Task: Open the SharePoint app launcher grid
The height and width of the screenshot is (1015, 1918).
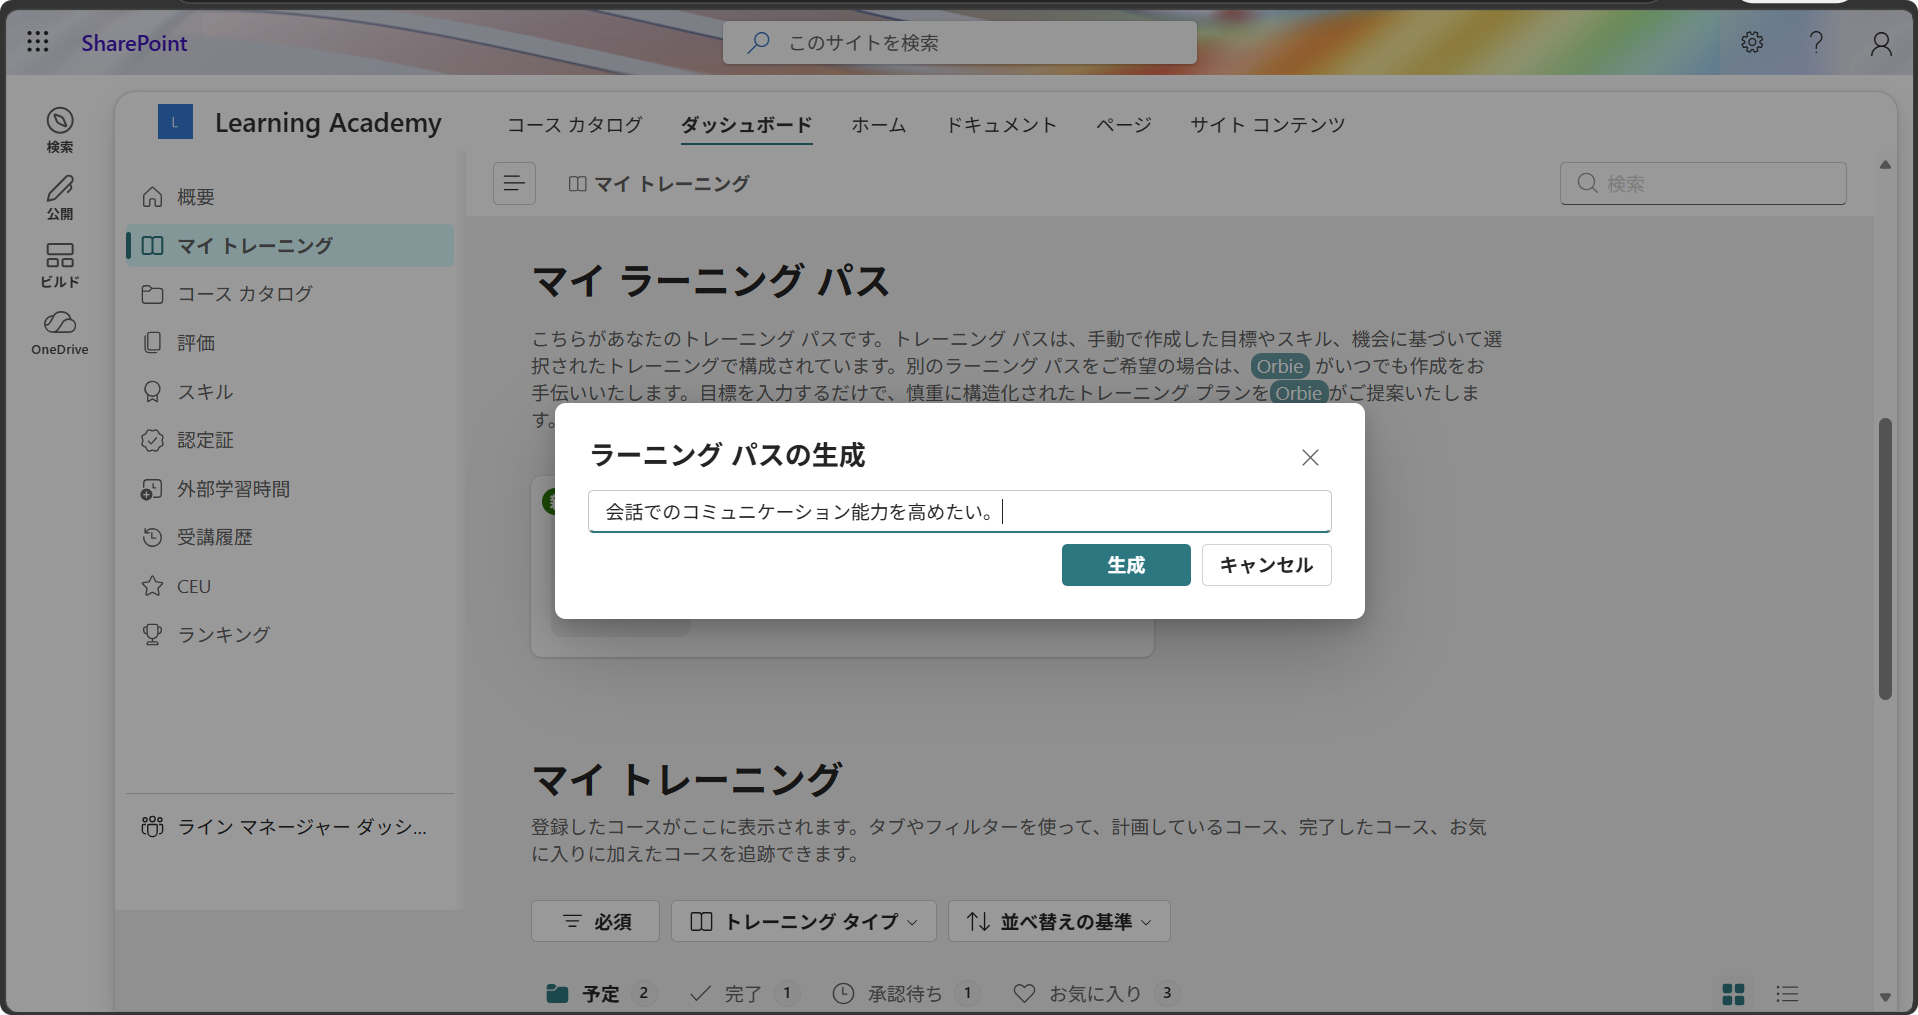Action: coord(38,42)
